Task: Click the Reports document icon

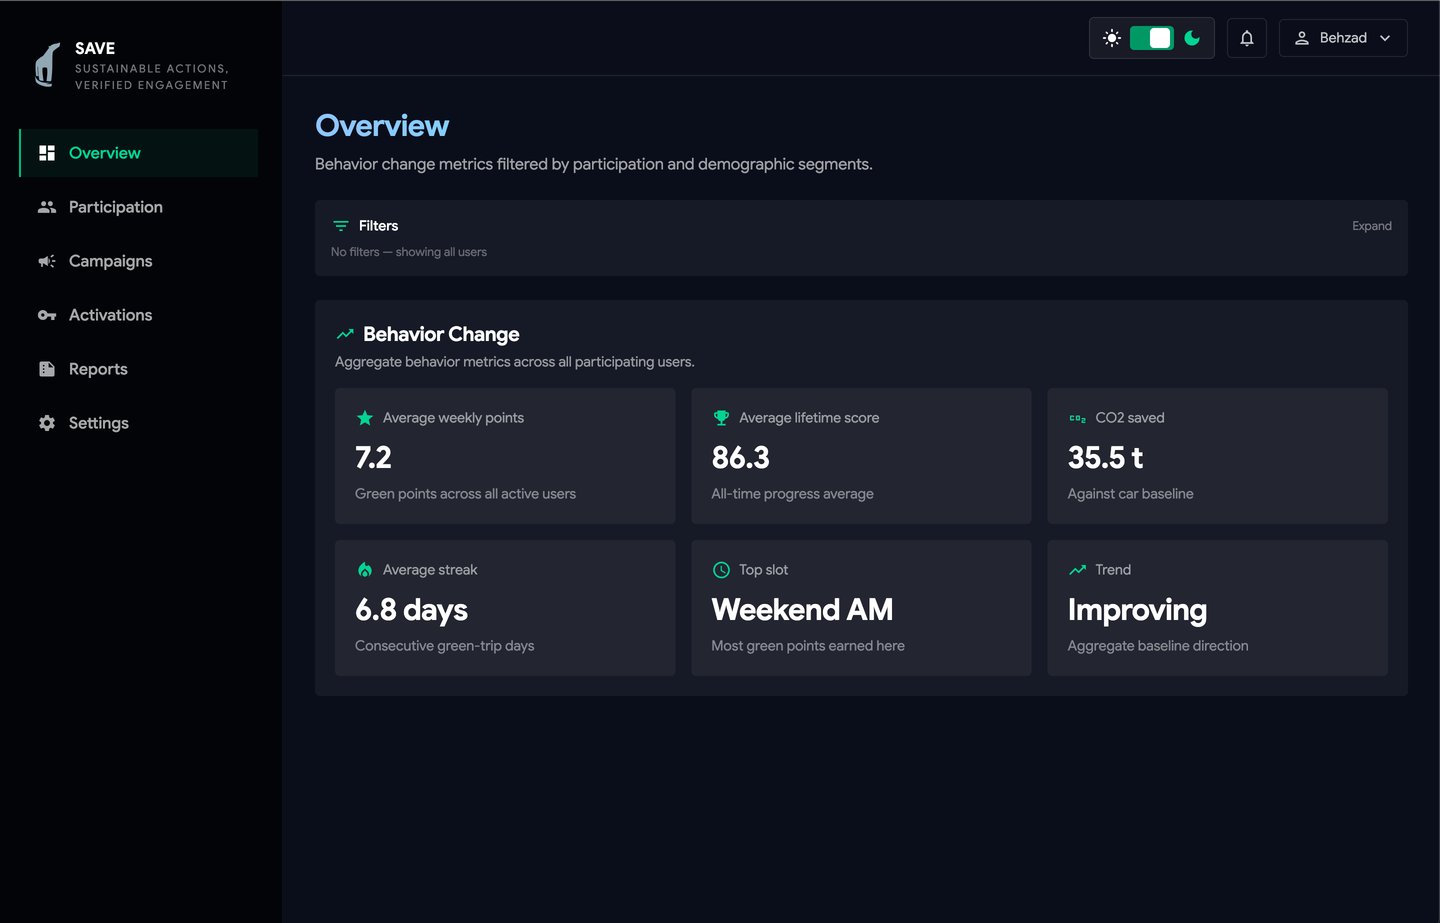Action: (x=47, y=369)
